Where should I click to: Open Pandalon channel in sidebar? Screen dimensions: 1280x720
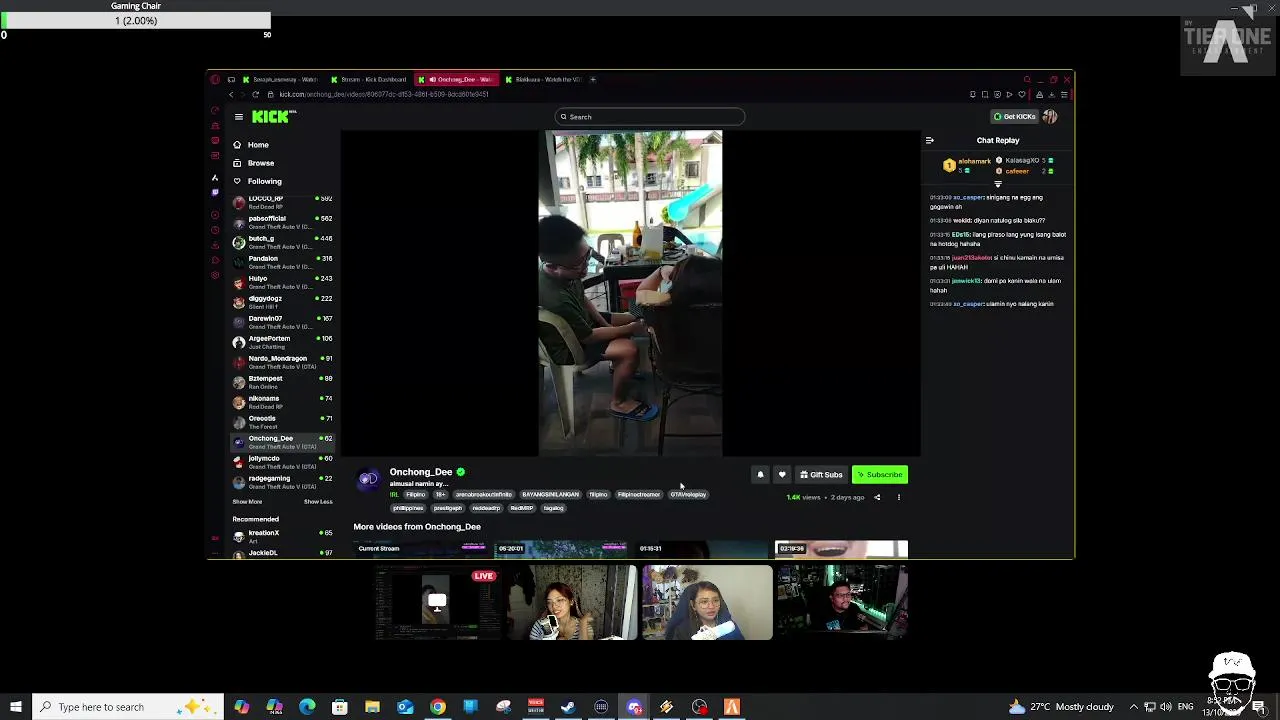pos(282,262)
